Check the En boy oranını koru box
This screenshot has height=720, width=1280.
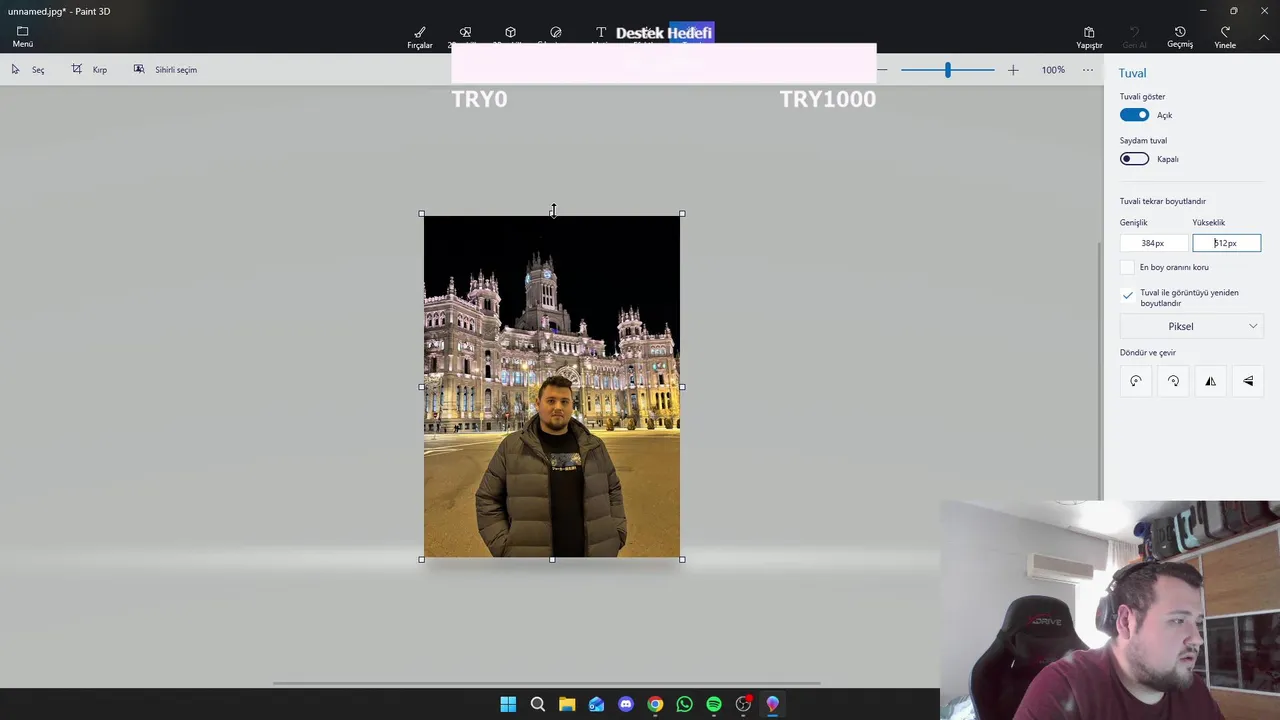(x=1127, y=267)
